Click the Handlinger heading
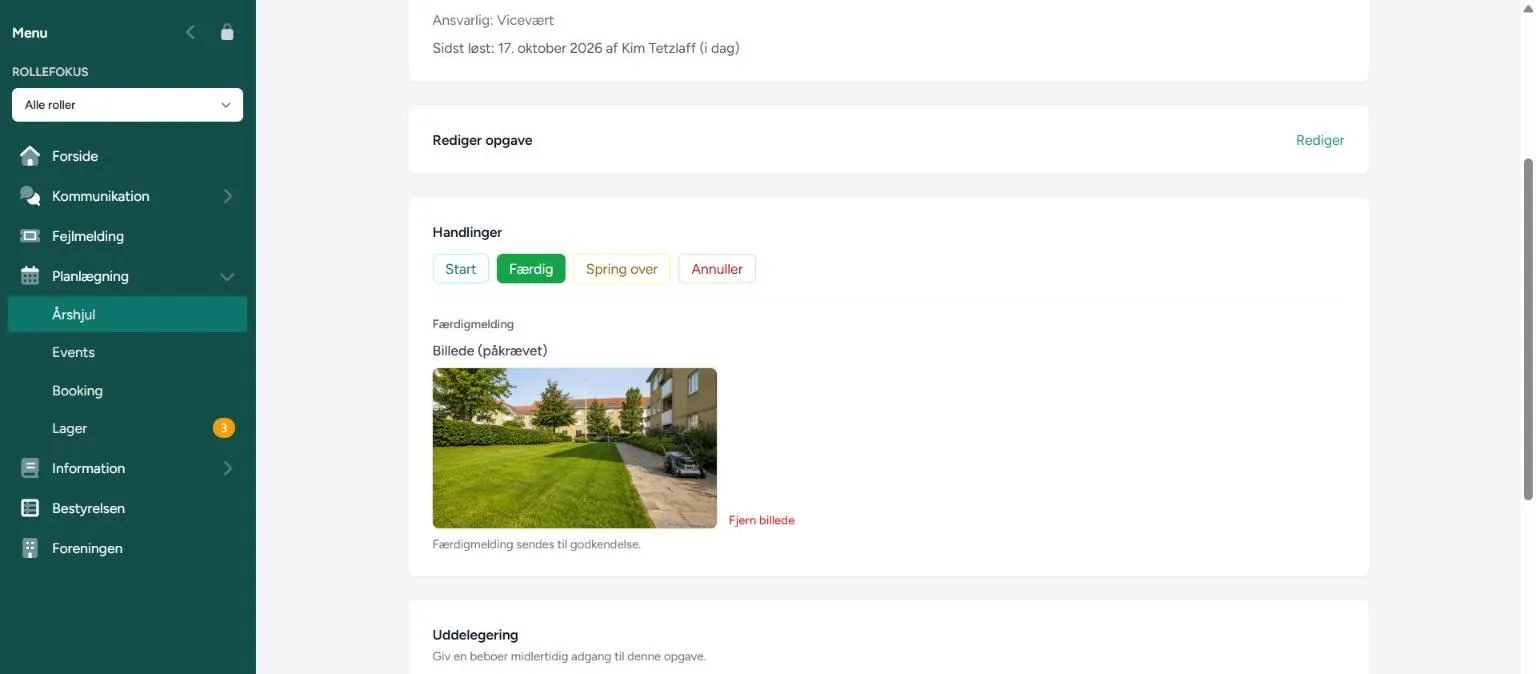The width and height of the screenshot is (1536, 674). pyautogui.click(x=467, y=232)
